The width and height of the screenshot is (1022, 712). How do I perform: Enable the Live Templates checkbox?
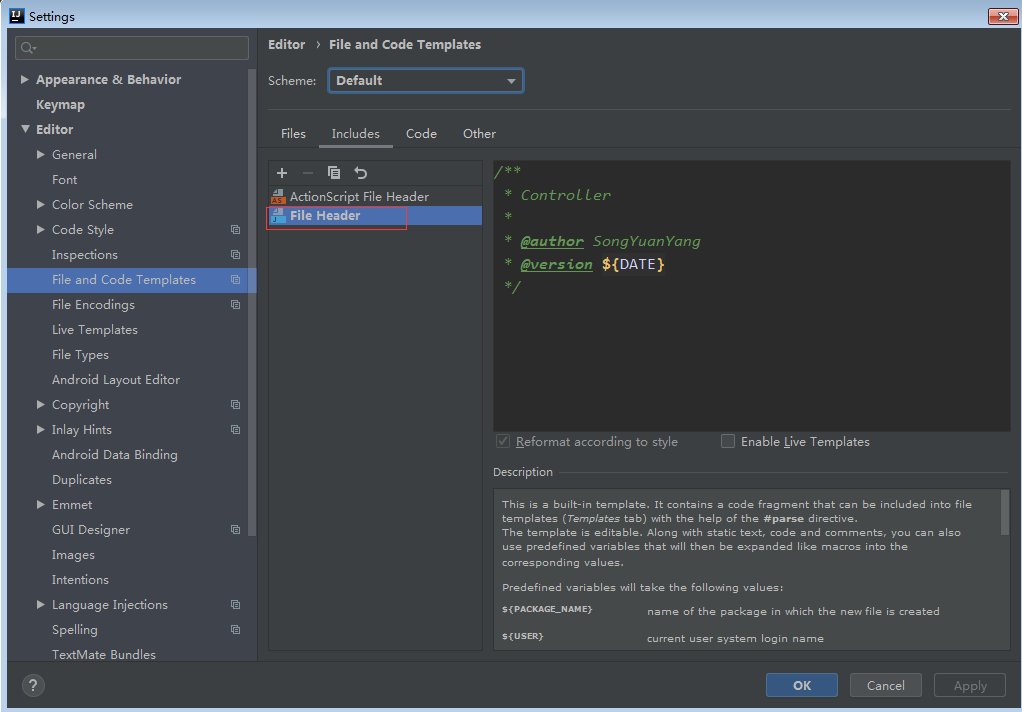pyautogui.click(x=728, y=441)
